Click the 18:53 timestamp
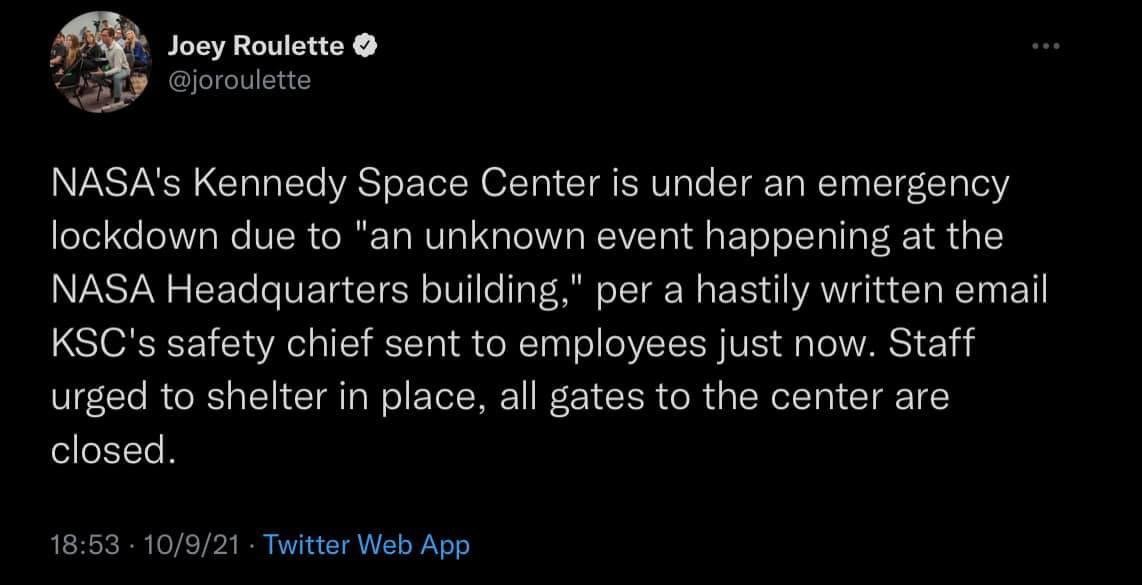This screenshot has width=1142, height=585. pyautogui.click(x=84, y=545)
